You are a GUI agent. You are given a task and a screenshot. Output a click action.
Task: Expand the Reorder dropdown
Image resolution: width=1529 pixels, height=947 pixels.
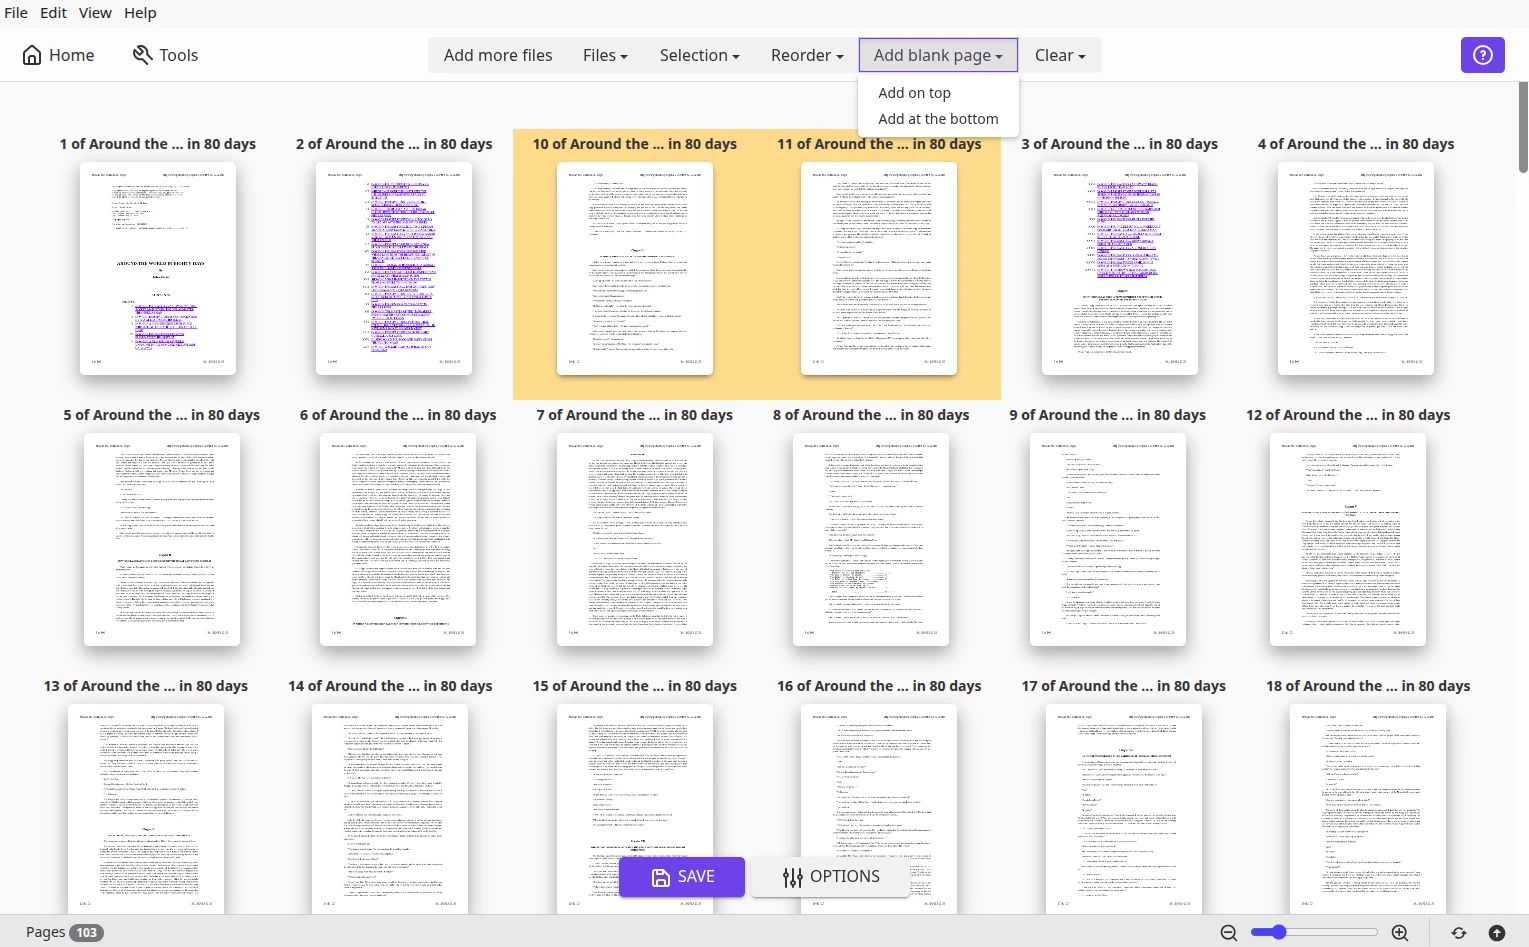807,55
